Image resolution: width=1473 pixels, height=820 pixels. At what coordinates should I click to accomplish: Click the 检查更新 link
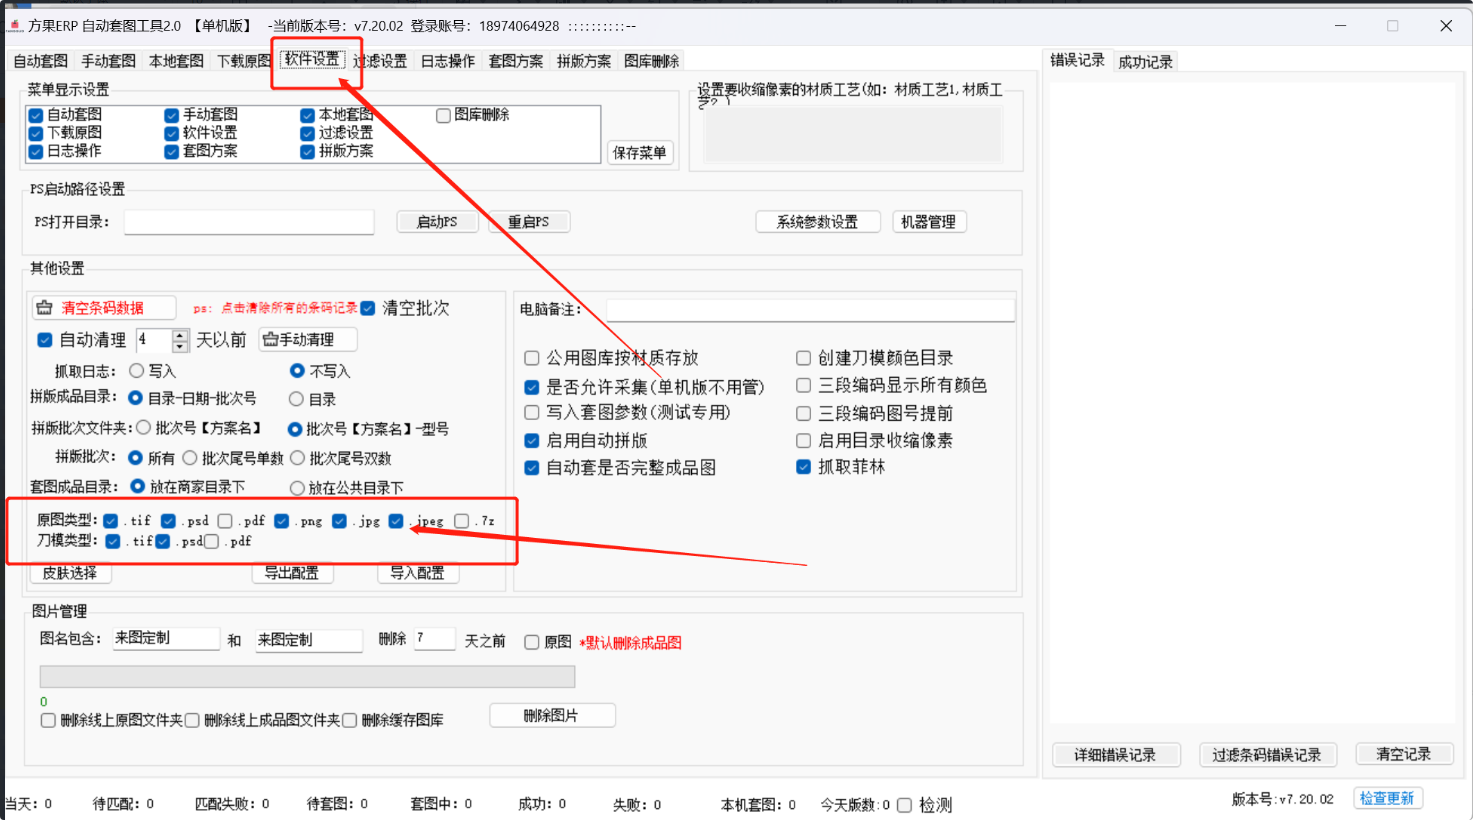point(1387,798)
